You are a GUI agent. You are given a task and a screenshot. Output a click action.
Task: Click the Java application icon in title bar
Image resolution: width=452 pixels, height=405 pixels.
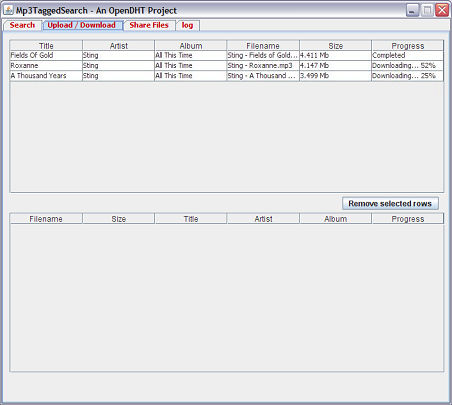8,10
